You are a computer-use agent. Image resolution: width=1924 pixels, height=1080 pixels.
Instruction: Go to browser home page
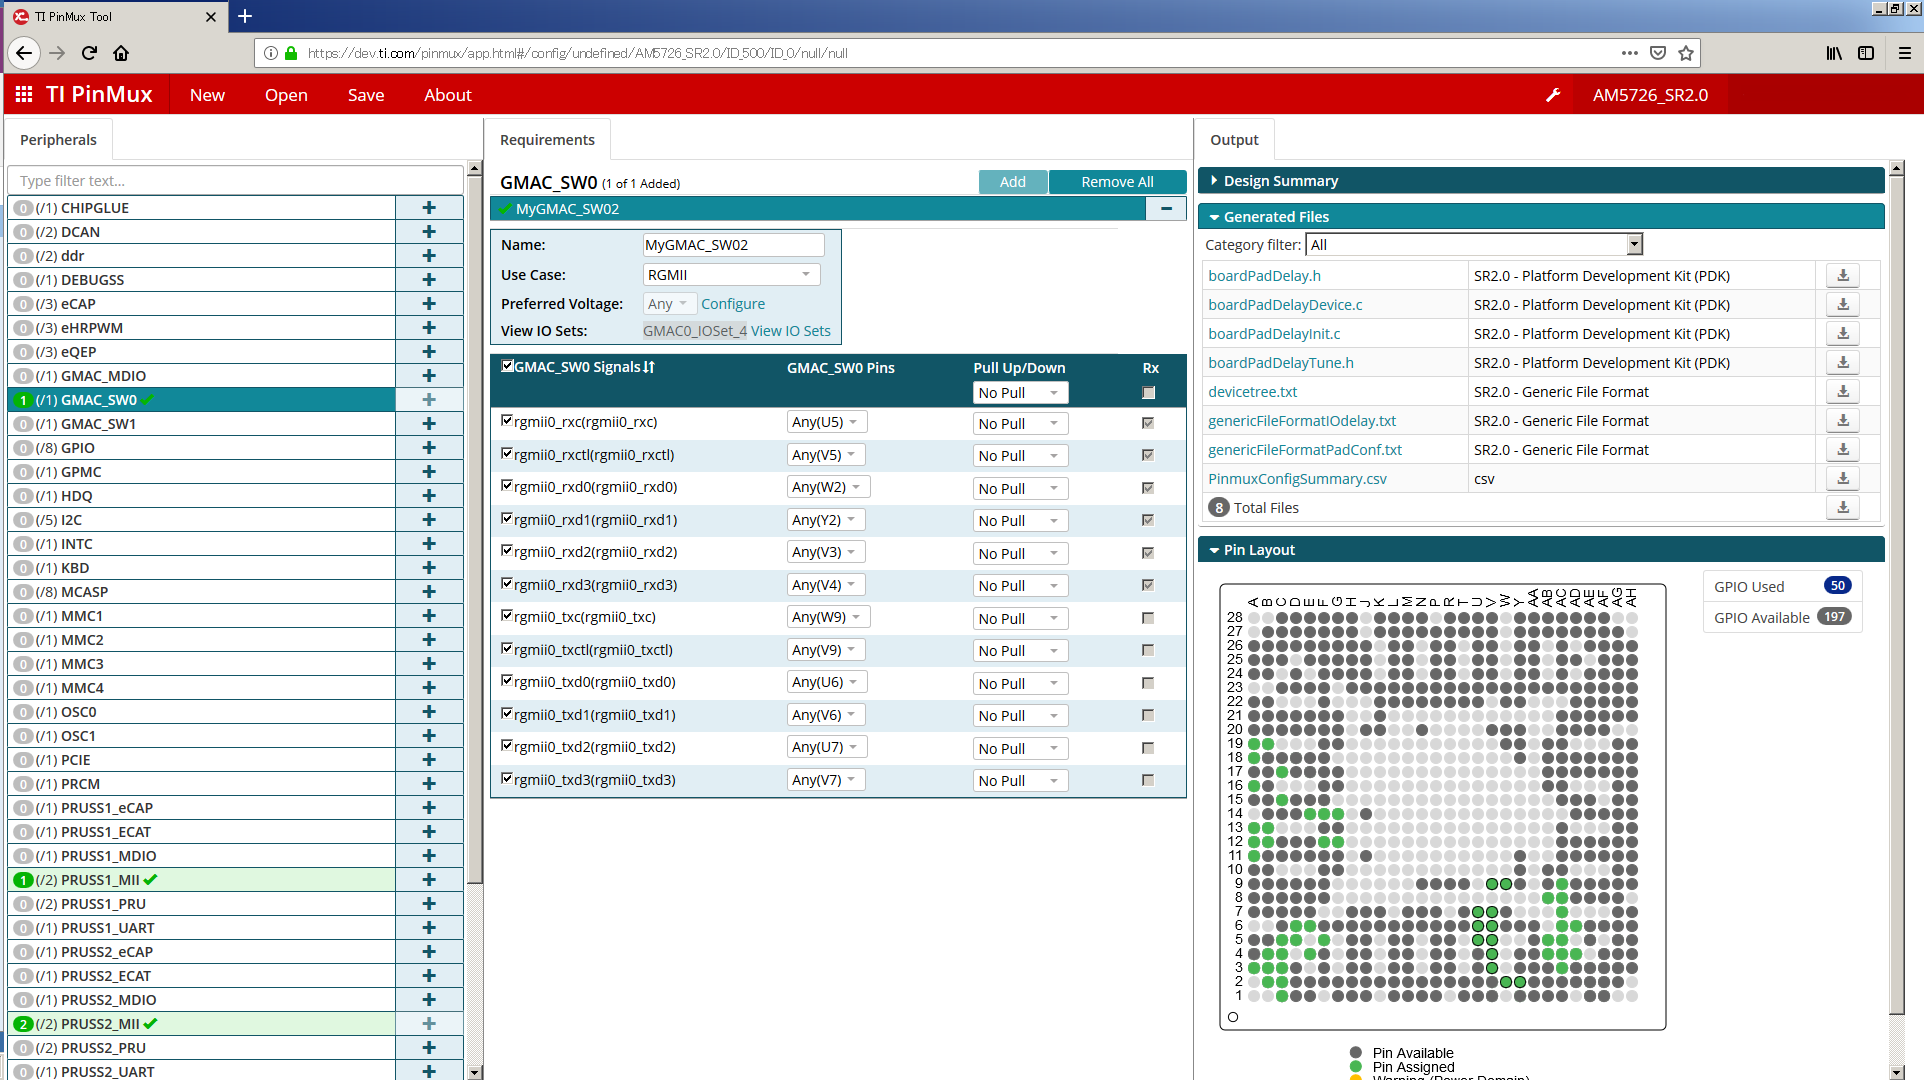click(121, 53)
